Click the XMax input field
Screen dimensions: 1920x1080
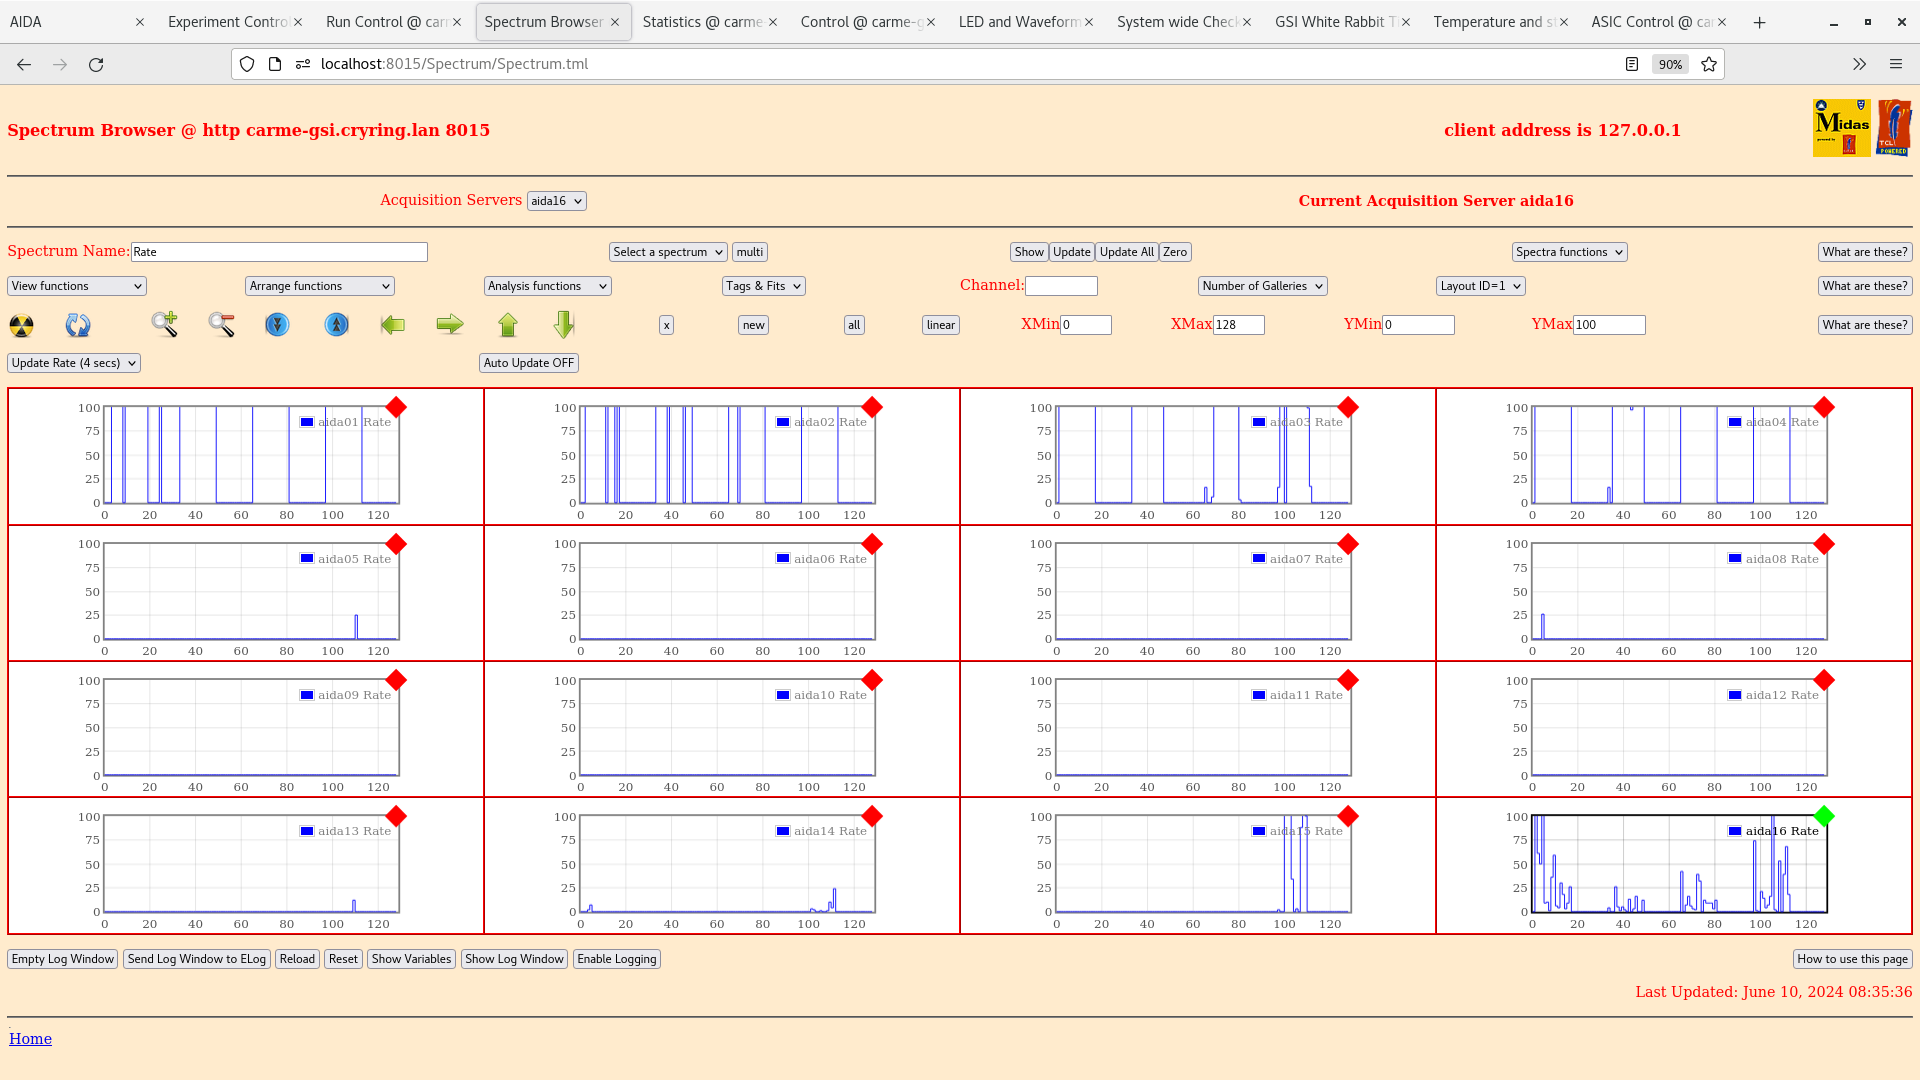click(x=1238, y=325)
